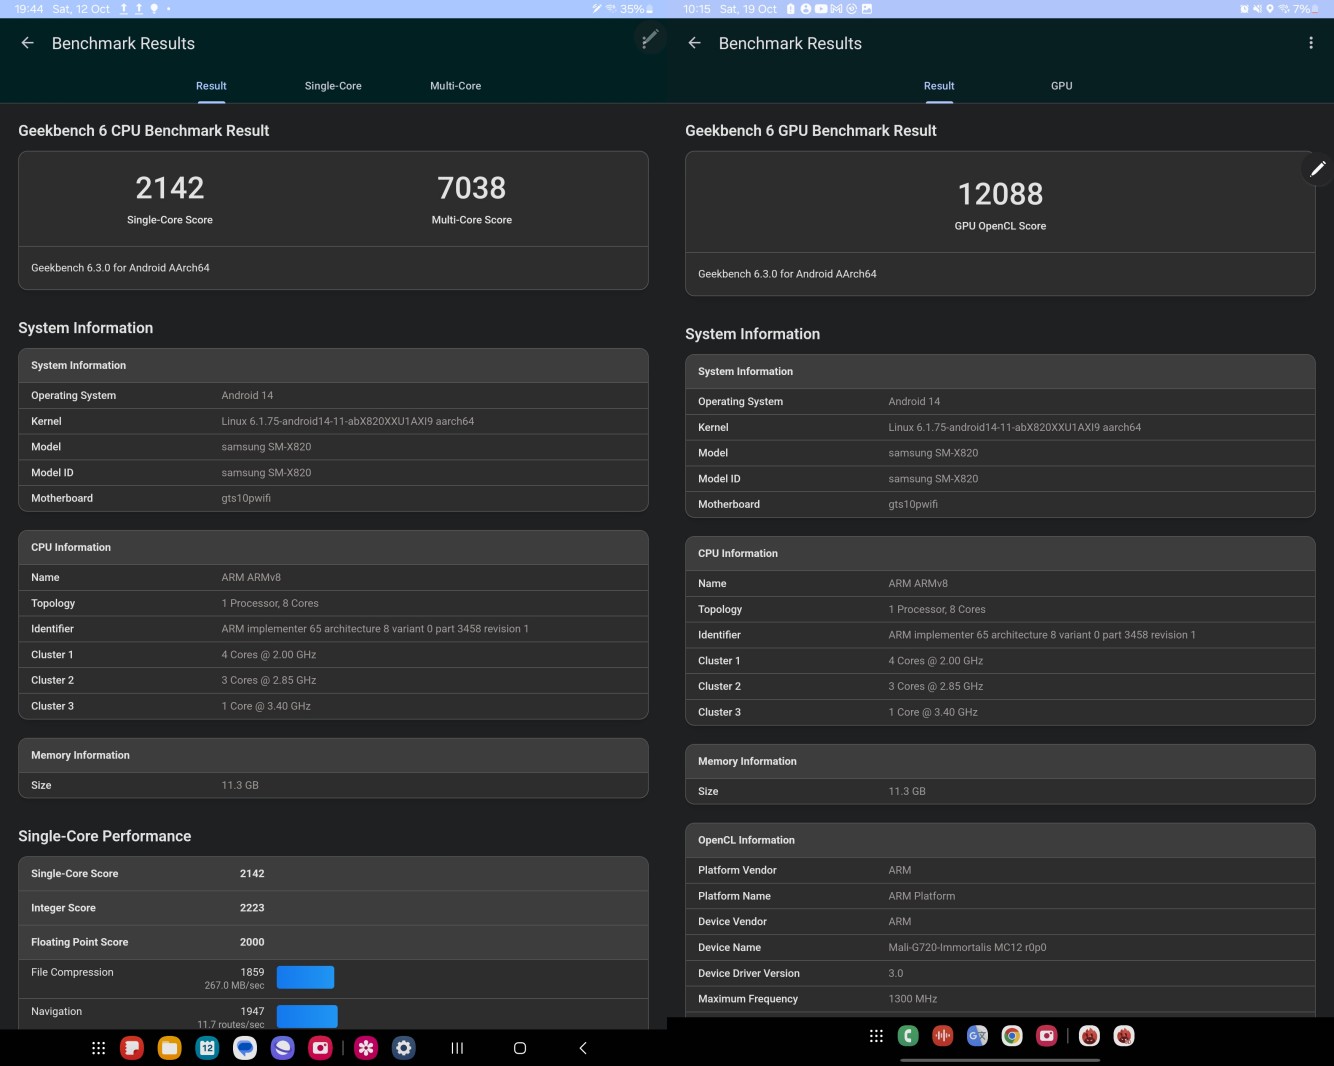Tap Recents navigation button in left taskbar
Image resolution: width=1334 pixels, height=1066 pixels.
point(457,1048)
